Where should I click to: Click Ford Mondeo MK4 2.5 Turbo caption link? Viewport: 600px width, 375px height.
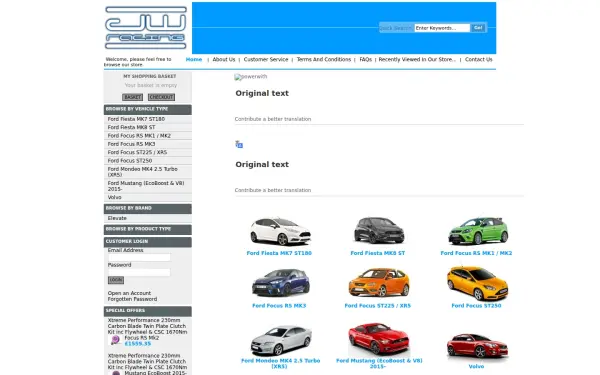280,364
